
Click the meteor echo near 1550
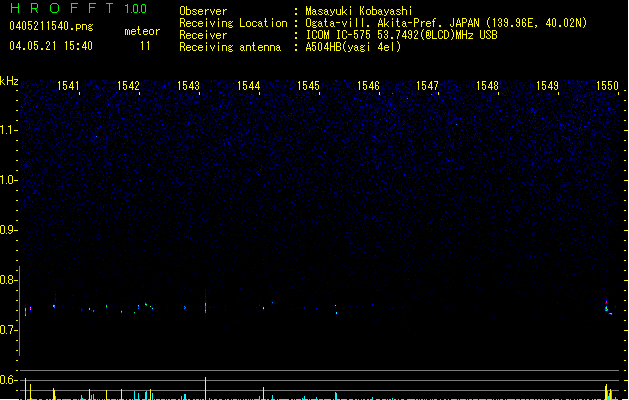(x=608, y=308)
